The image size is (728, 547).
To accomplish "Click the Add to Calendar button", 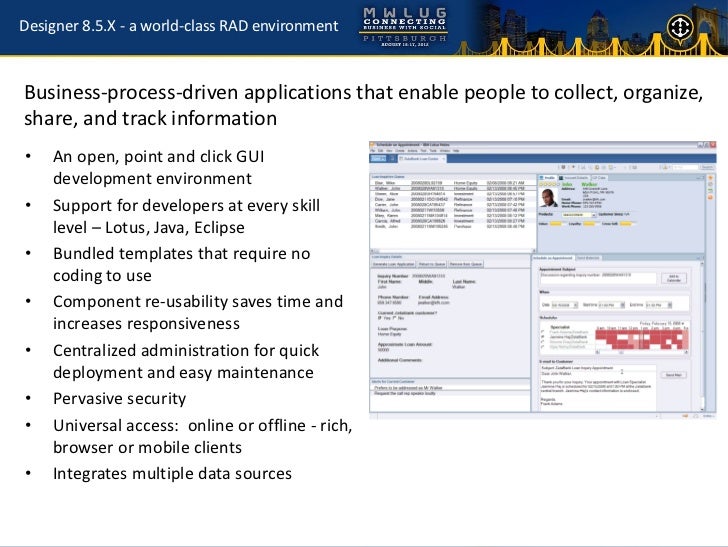I will tap(674, 278).
